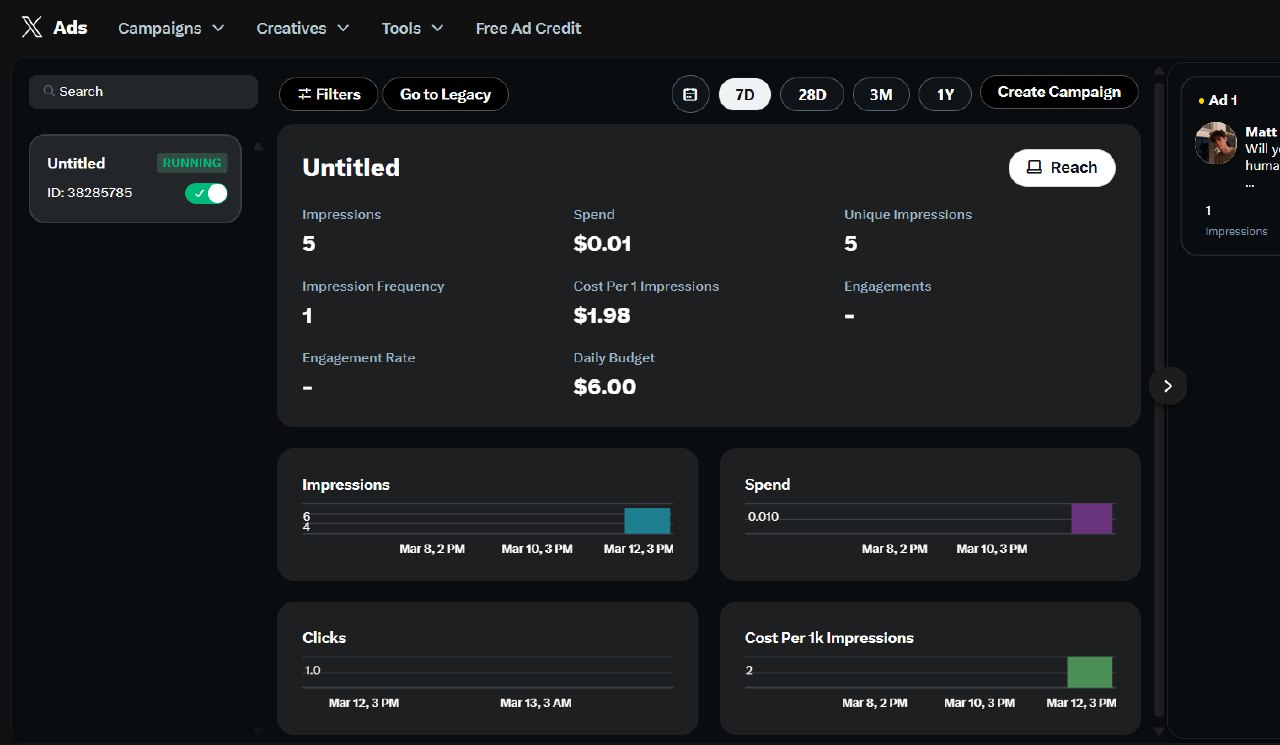The width and height of the screenshot is (1280, 745).
Task: Click the Unique Impressions label
Action: coord(908,215)
